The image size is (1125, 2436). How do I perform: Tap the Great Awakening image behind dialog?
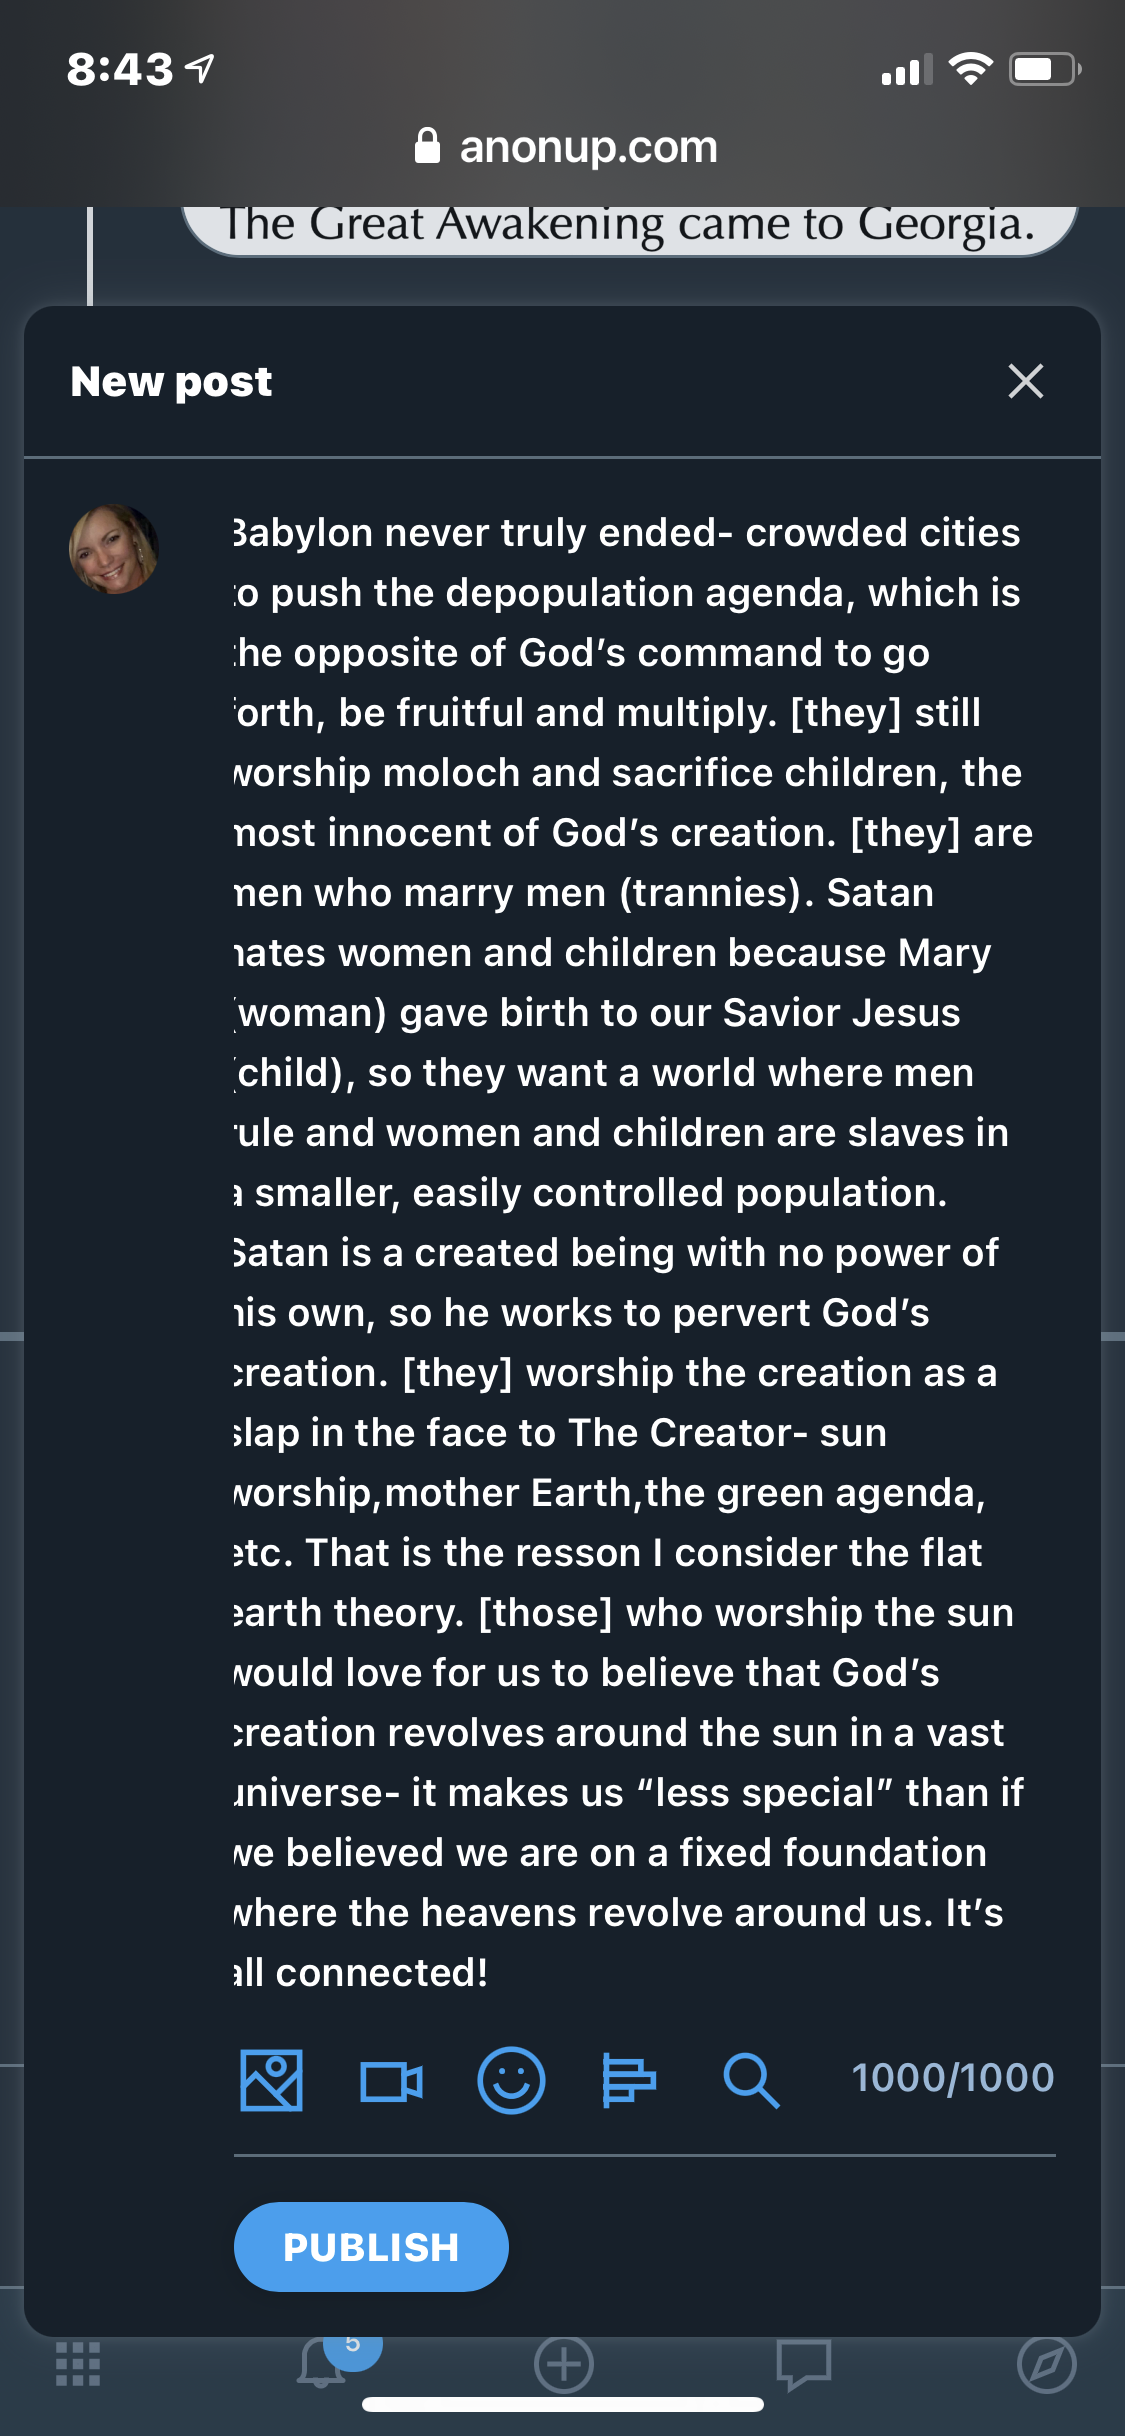pyautogui.click(x=630, y=228)
